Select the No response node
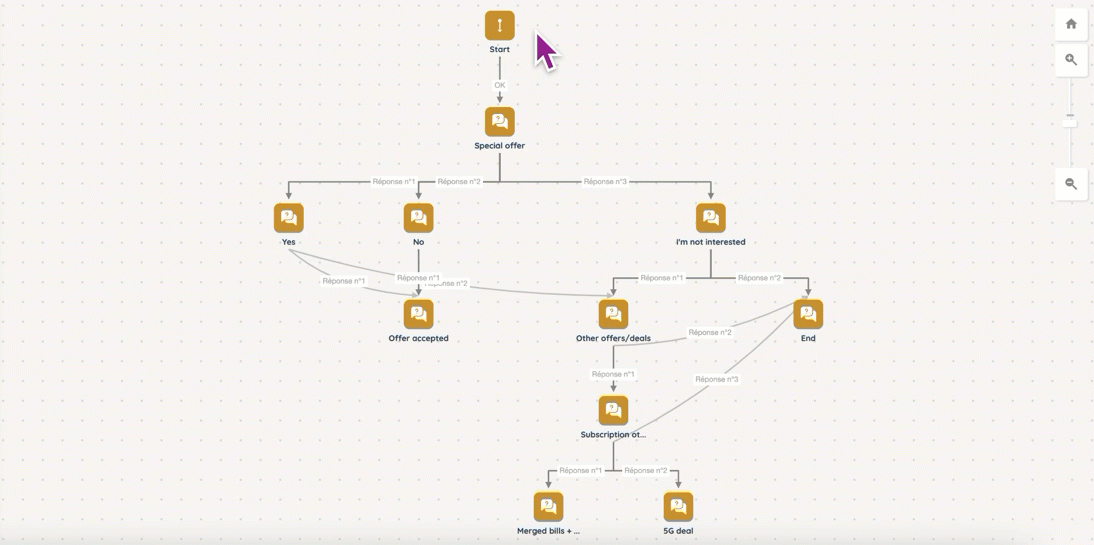The width and height of the screenshot is (1094, 545). click(x=418, y=218)
